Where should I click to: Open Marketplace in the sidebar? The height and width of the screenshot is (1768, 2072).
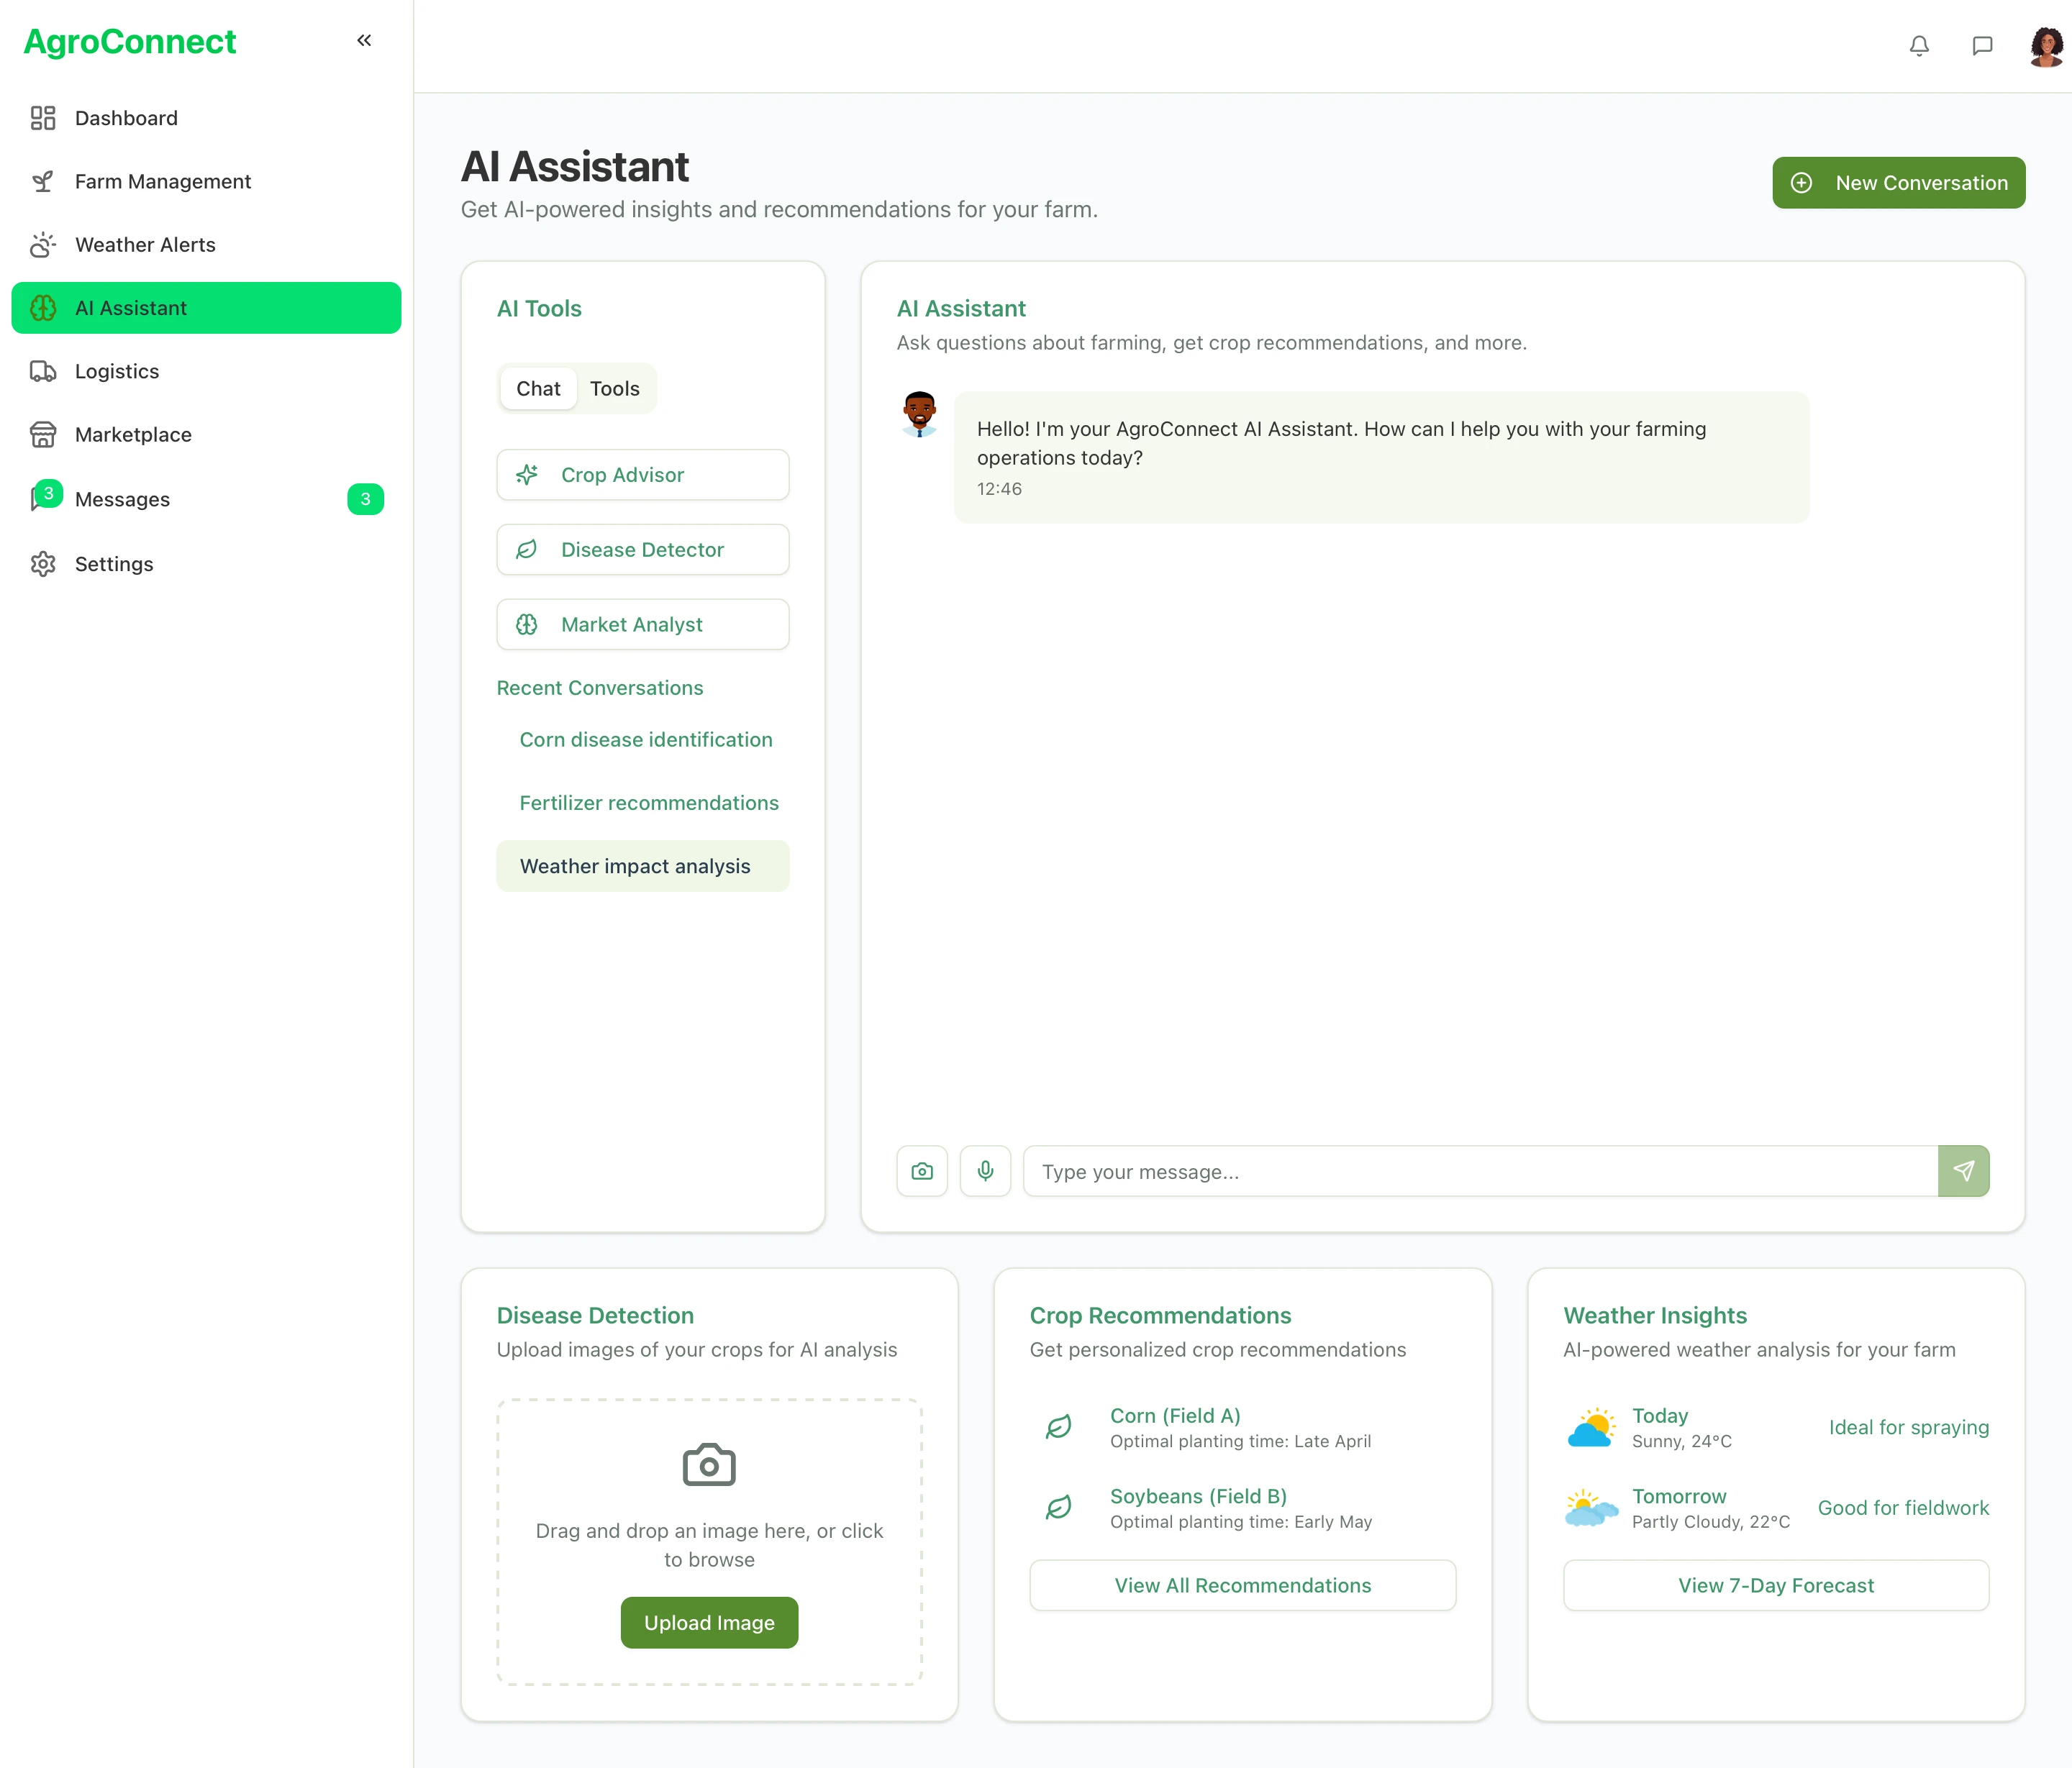pyautogui.click(x=133, y=435)
